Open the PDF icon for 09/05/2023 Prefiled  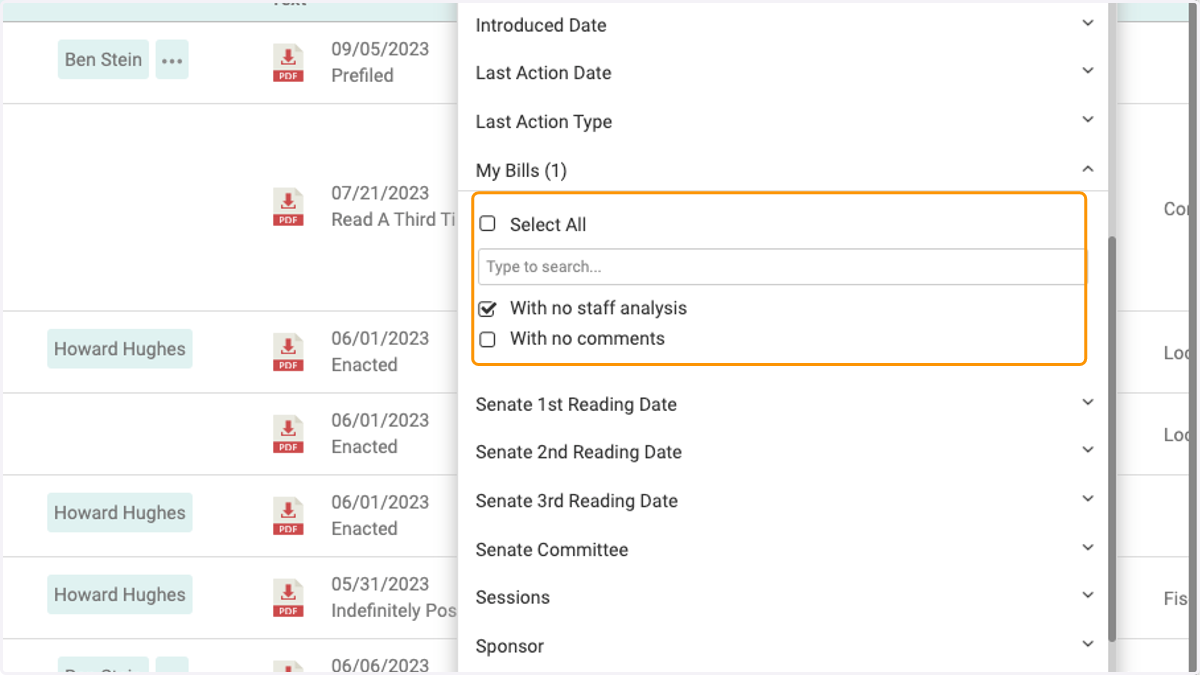[x=288, y=63]
